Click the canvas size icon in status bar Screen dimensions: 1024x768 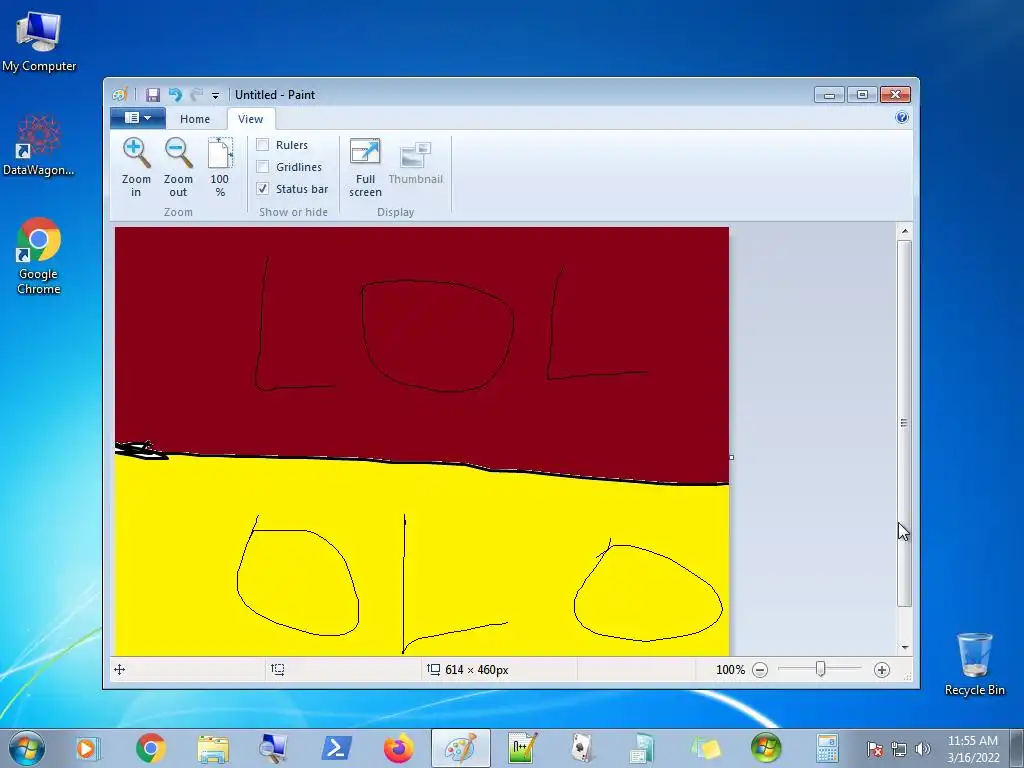[434, 669]
